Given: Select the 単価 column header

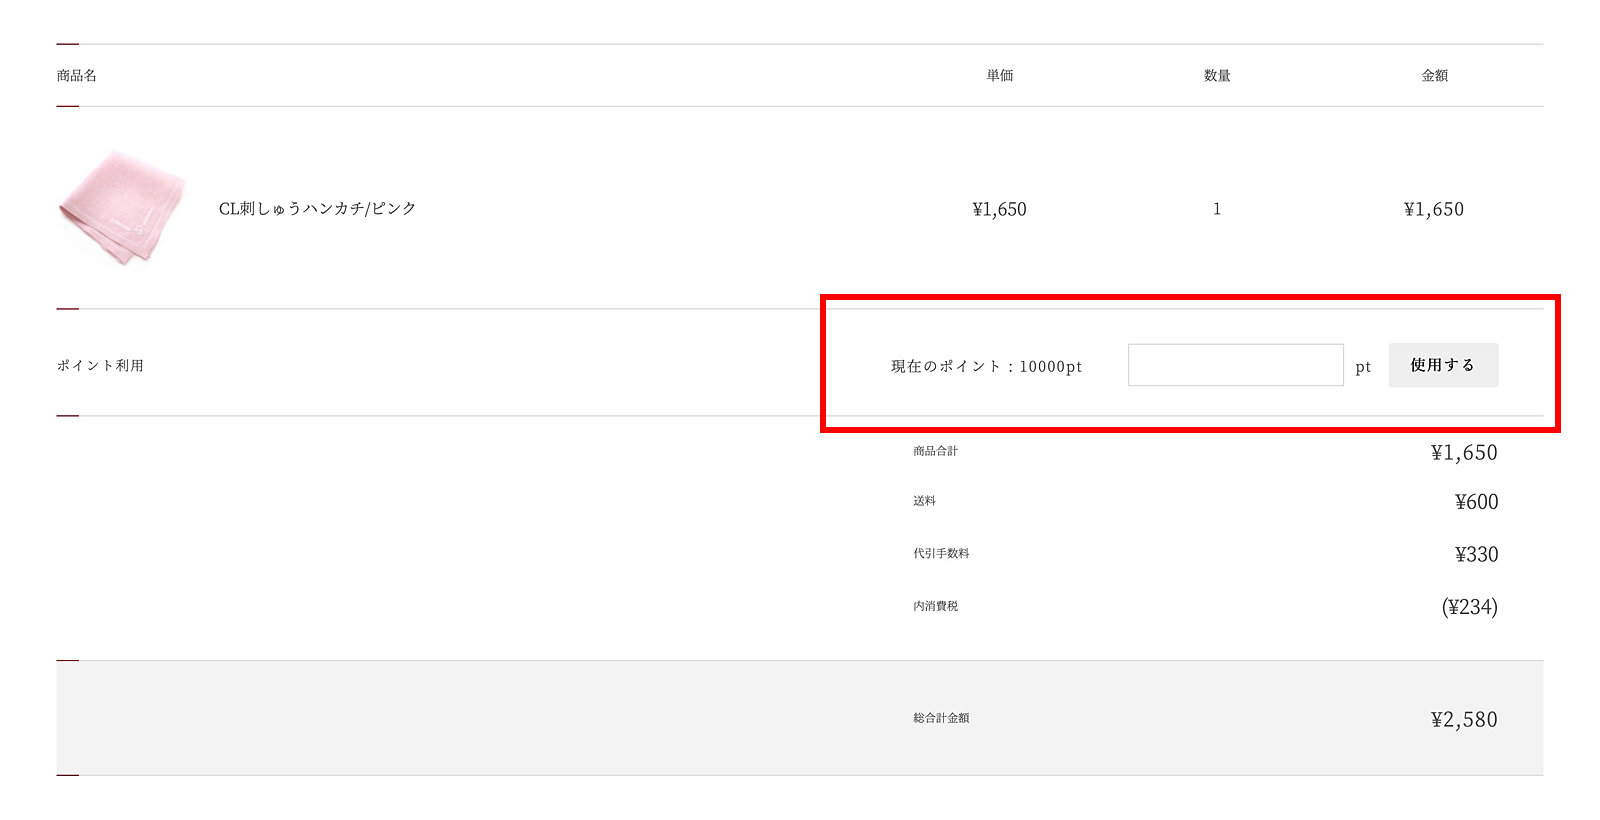Looking at the screenshot, I should click(x=1000, y=76).
